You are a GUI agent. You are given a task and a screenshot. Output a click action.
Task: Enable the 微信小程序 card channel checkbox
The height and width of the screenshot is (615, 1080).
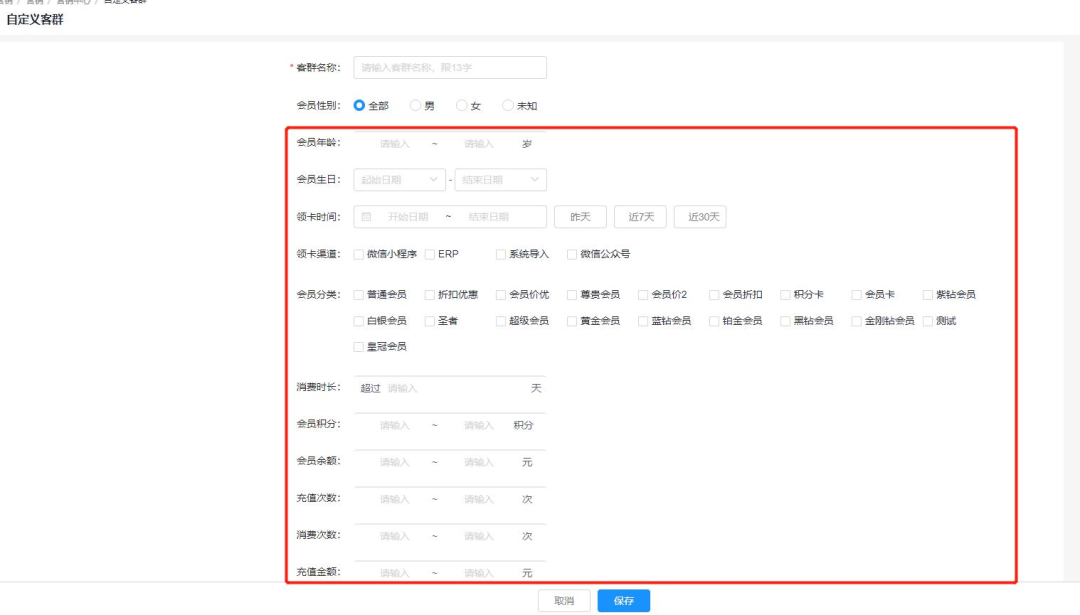[357, 254]
